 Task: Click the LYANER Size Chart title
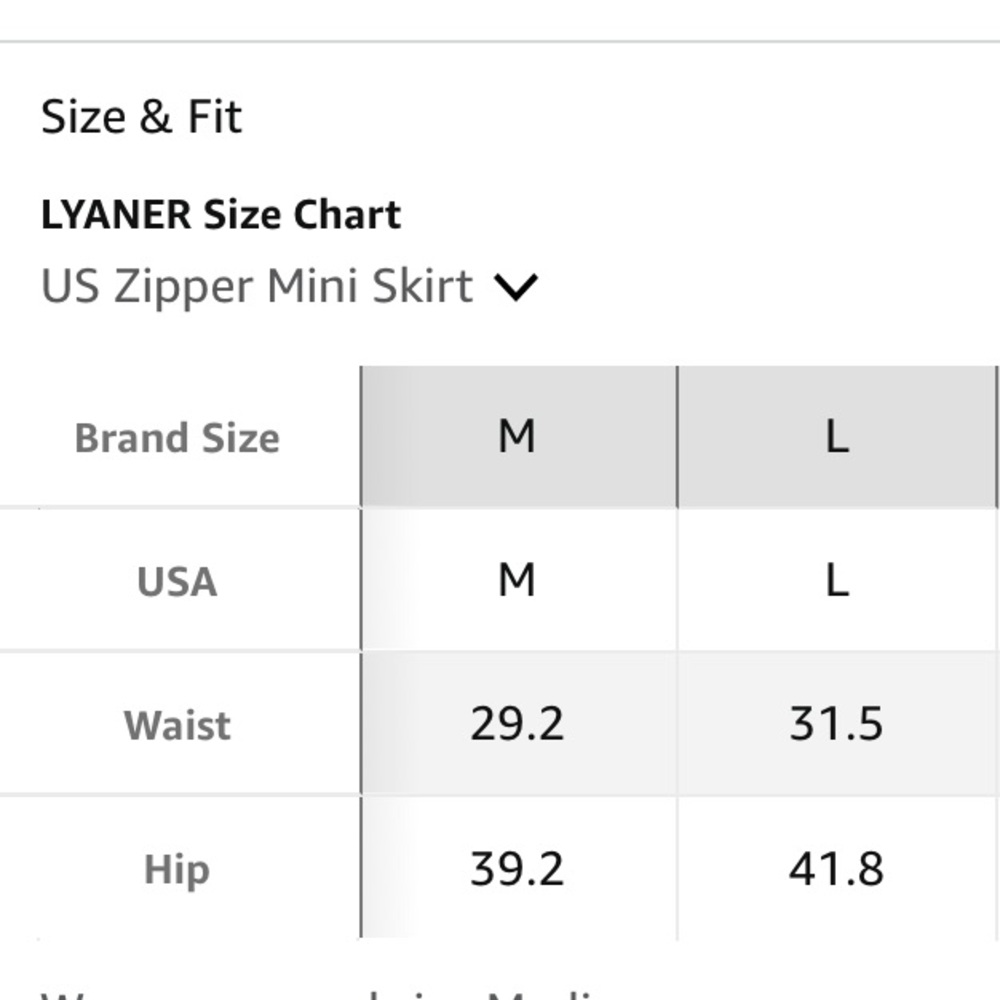click(x=221, y=214)
